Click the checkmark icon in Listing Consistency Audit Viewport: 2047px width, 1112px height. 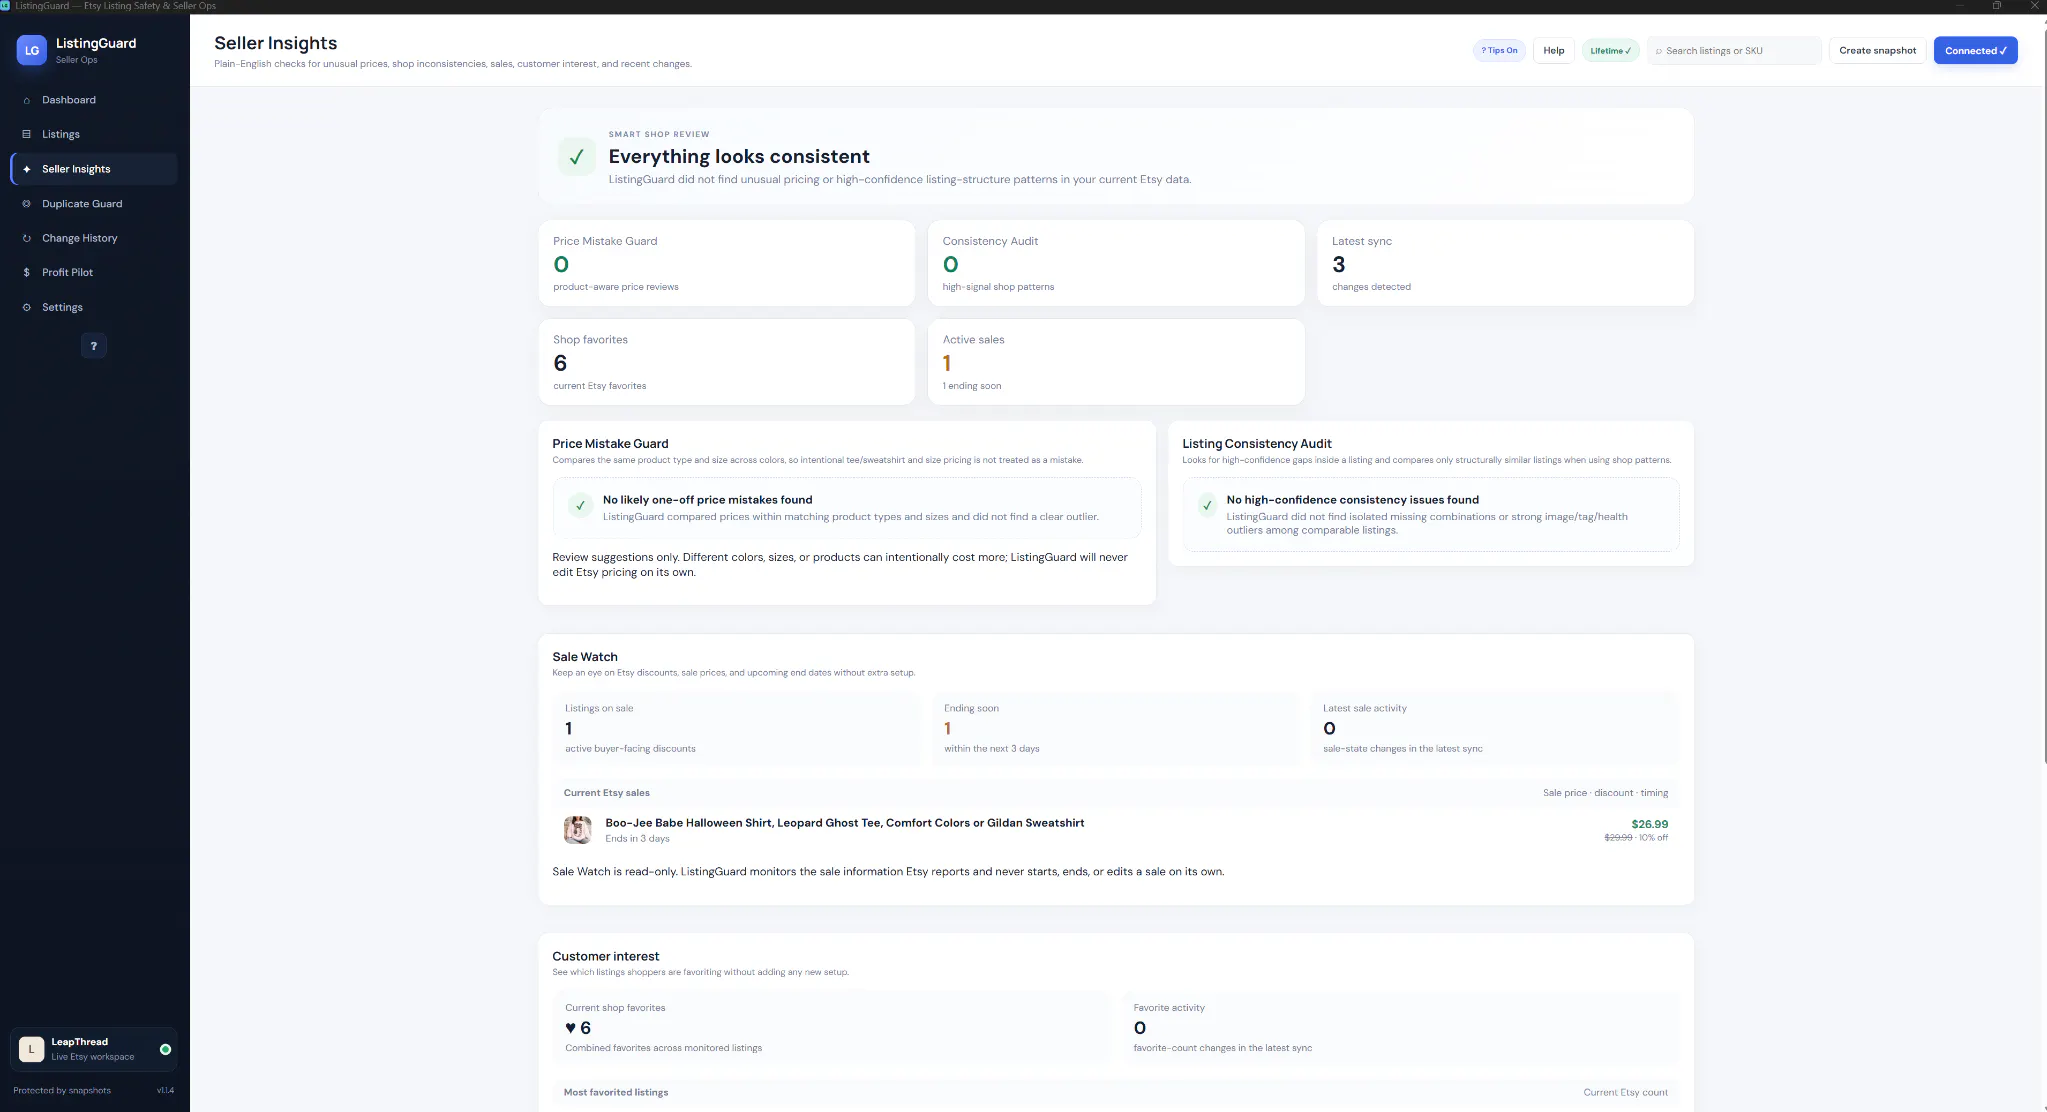click(1207, 506)
